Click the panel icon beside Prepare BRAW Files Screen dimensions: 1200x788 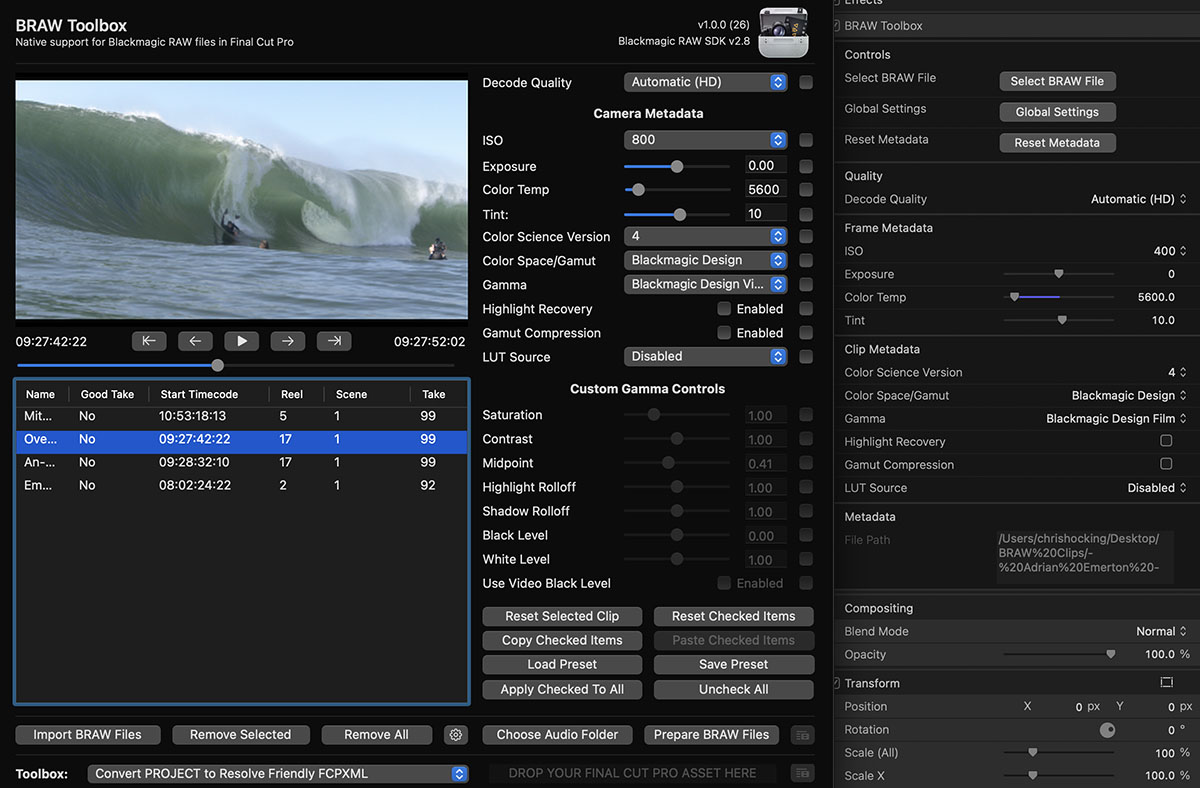[x=801, y=734]
